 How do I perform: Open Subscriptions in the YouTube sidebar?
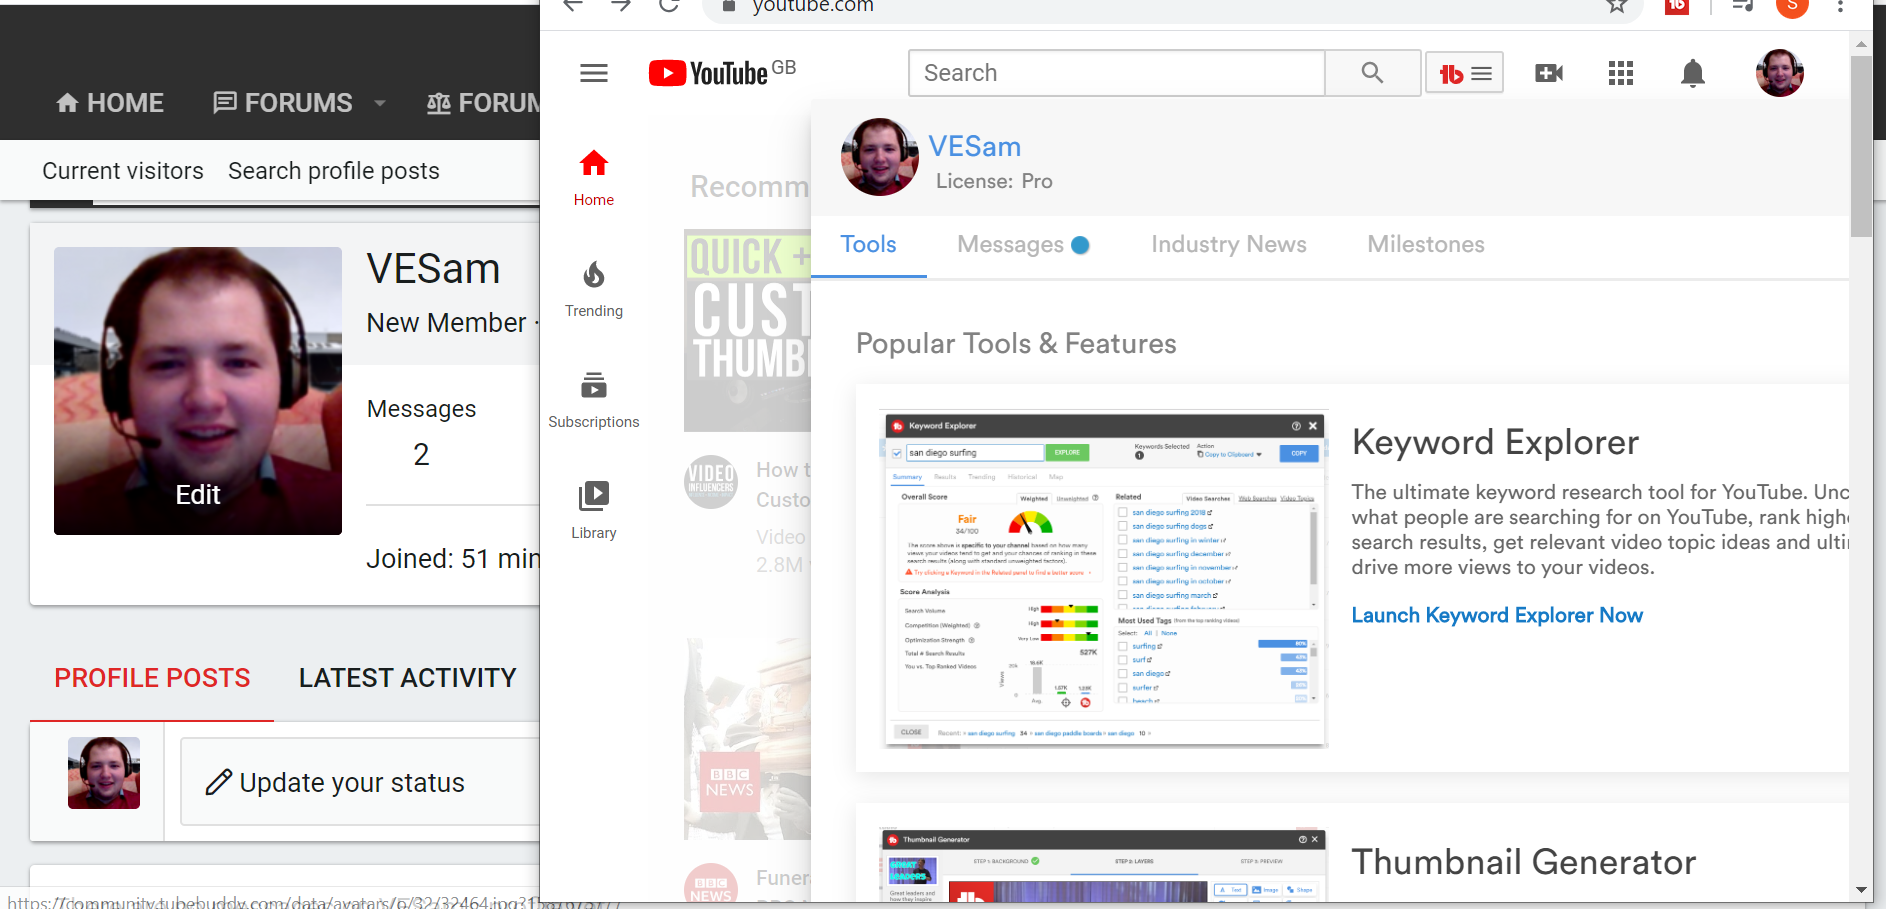pos(594,400)
